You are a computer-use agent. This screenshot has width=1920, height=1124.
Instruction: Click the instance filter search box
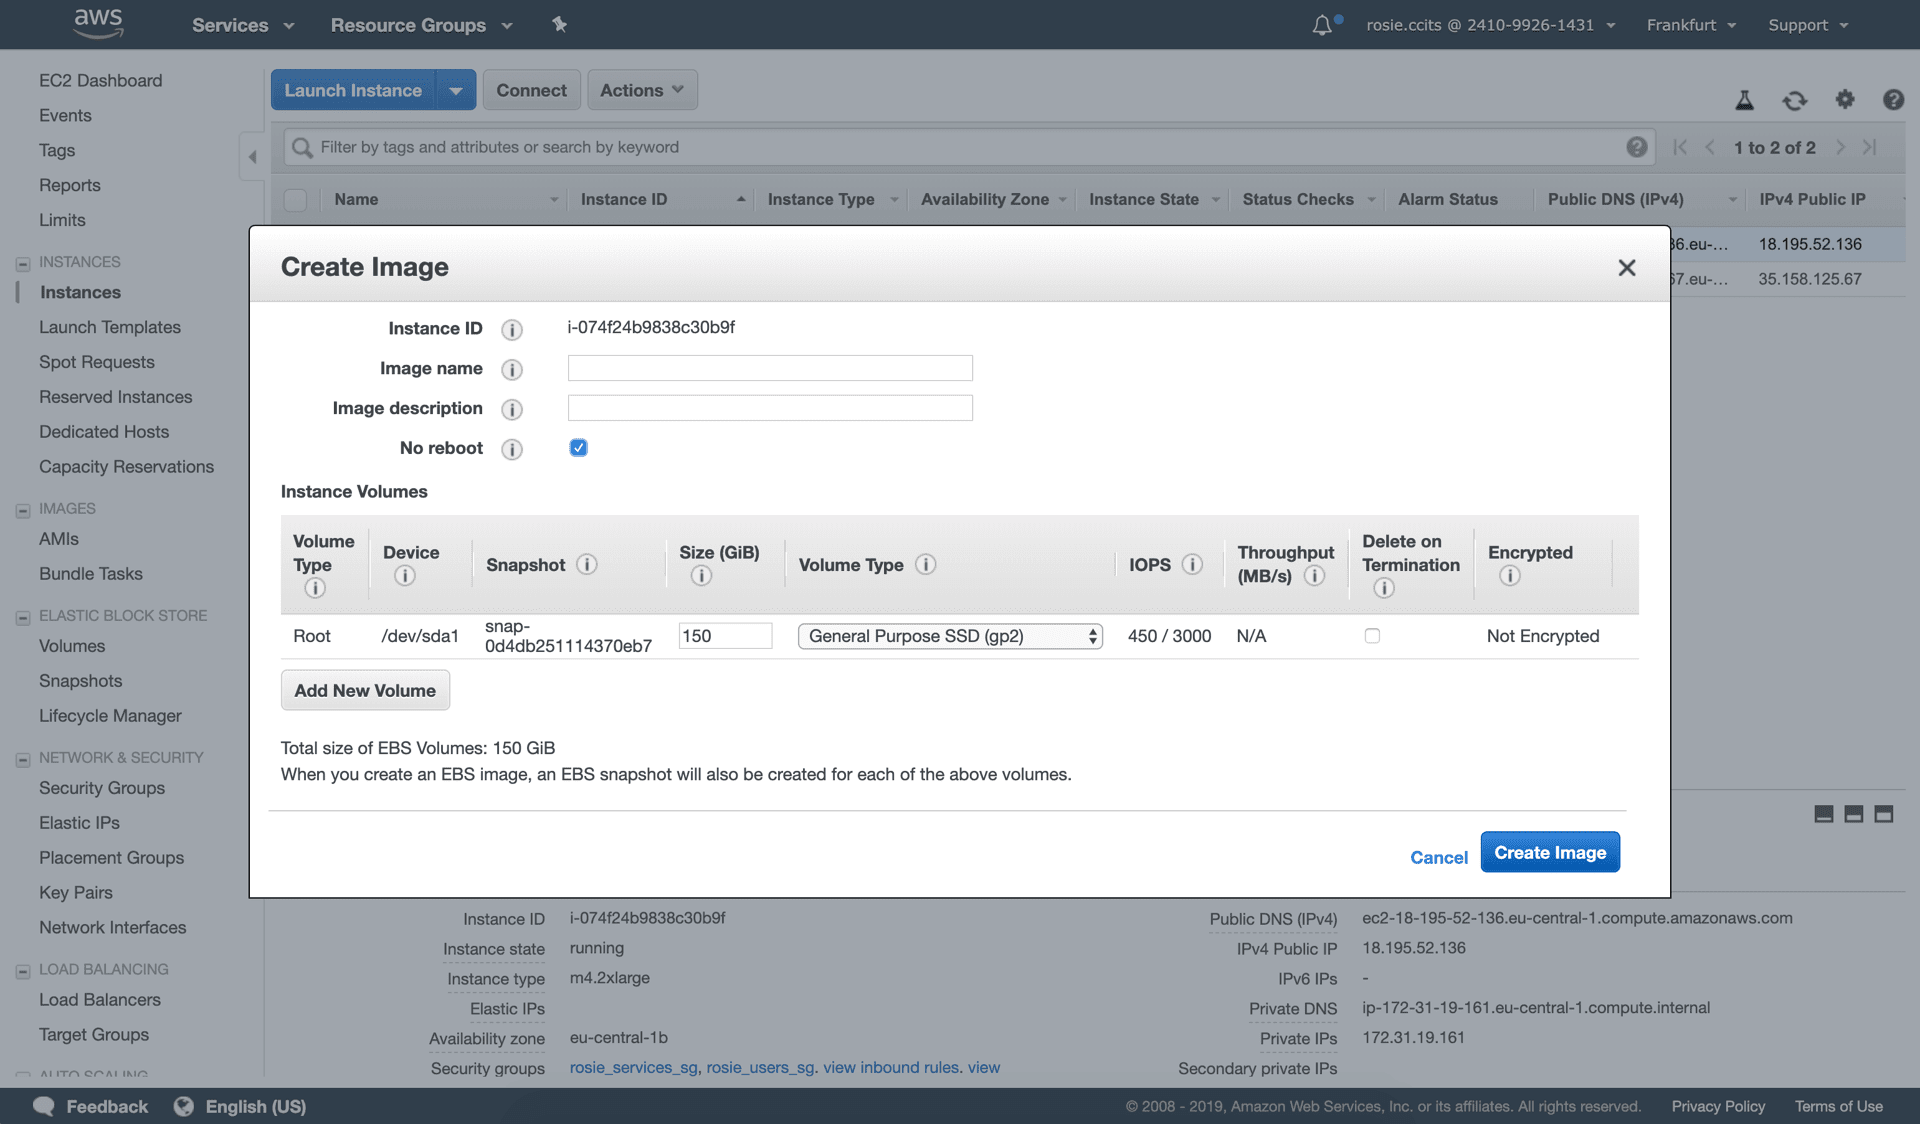pyautogui.click(x=955, y=147)
